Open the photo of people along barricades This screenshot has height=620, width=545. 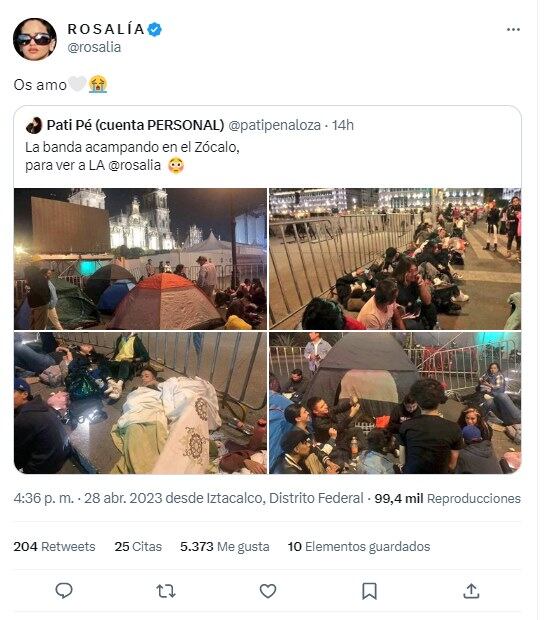click(x=395, y=259)
